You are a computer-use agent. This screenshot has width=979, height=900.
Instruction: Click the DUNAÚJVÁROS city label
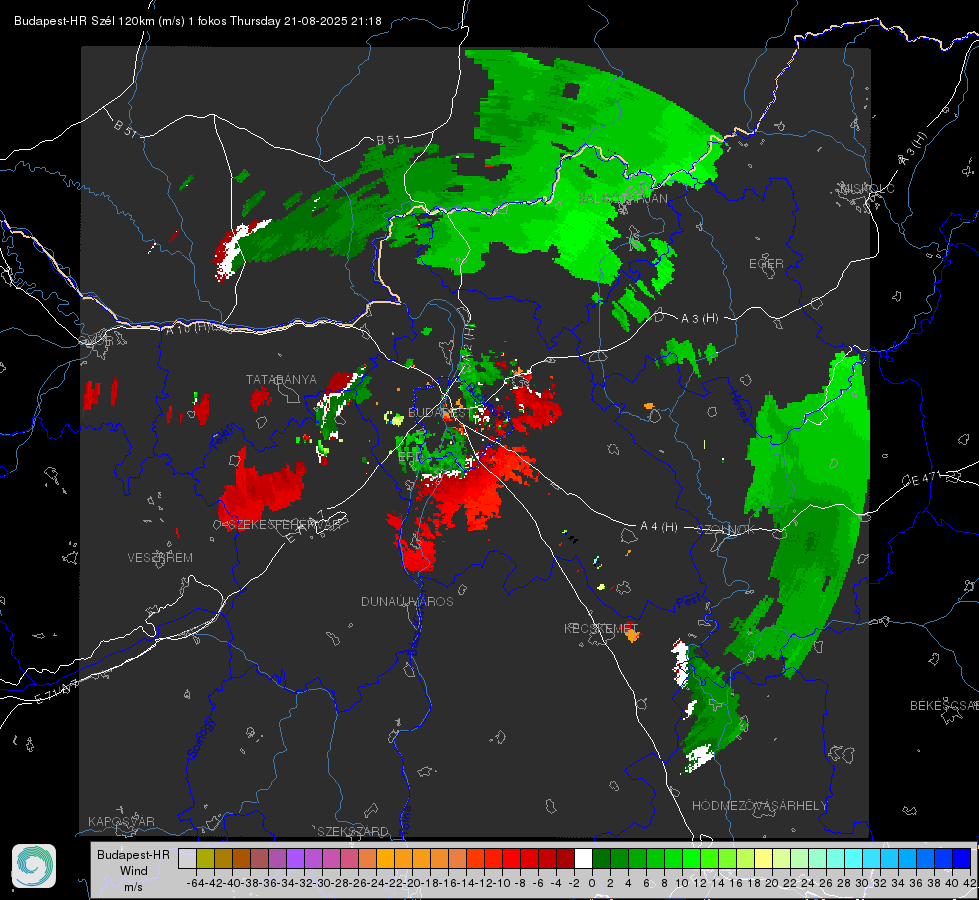point(407,601)
